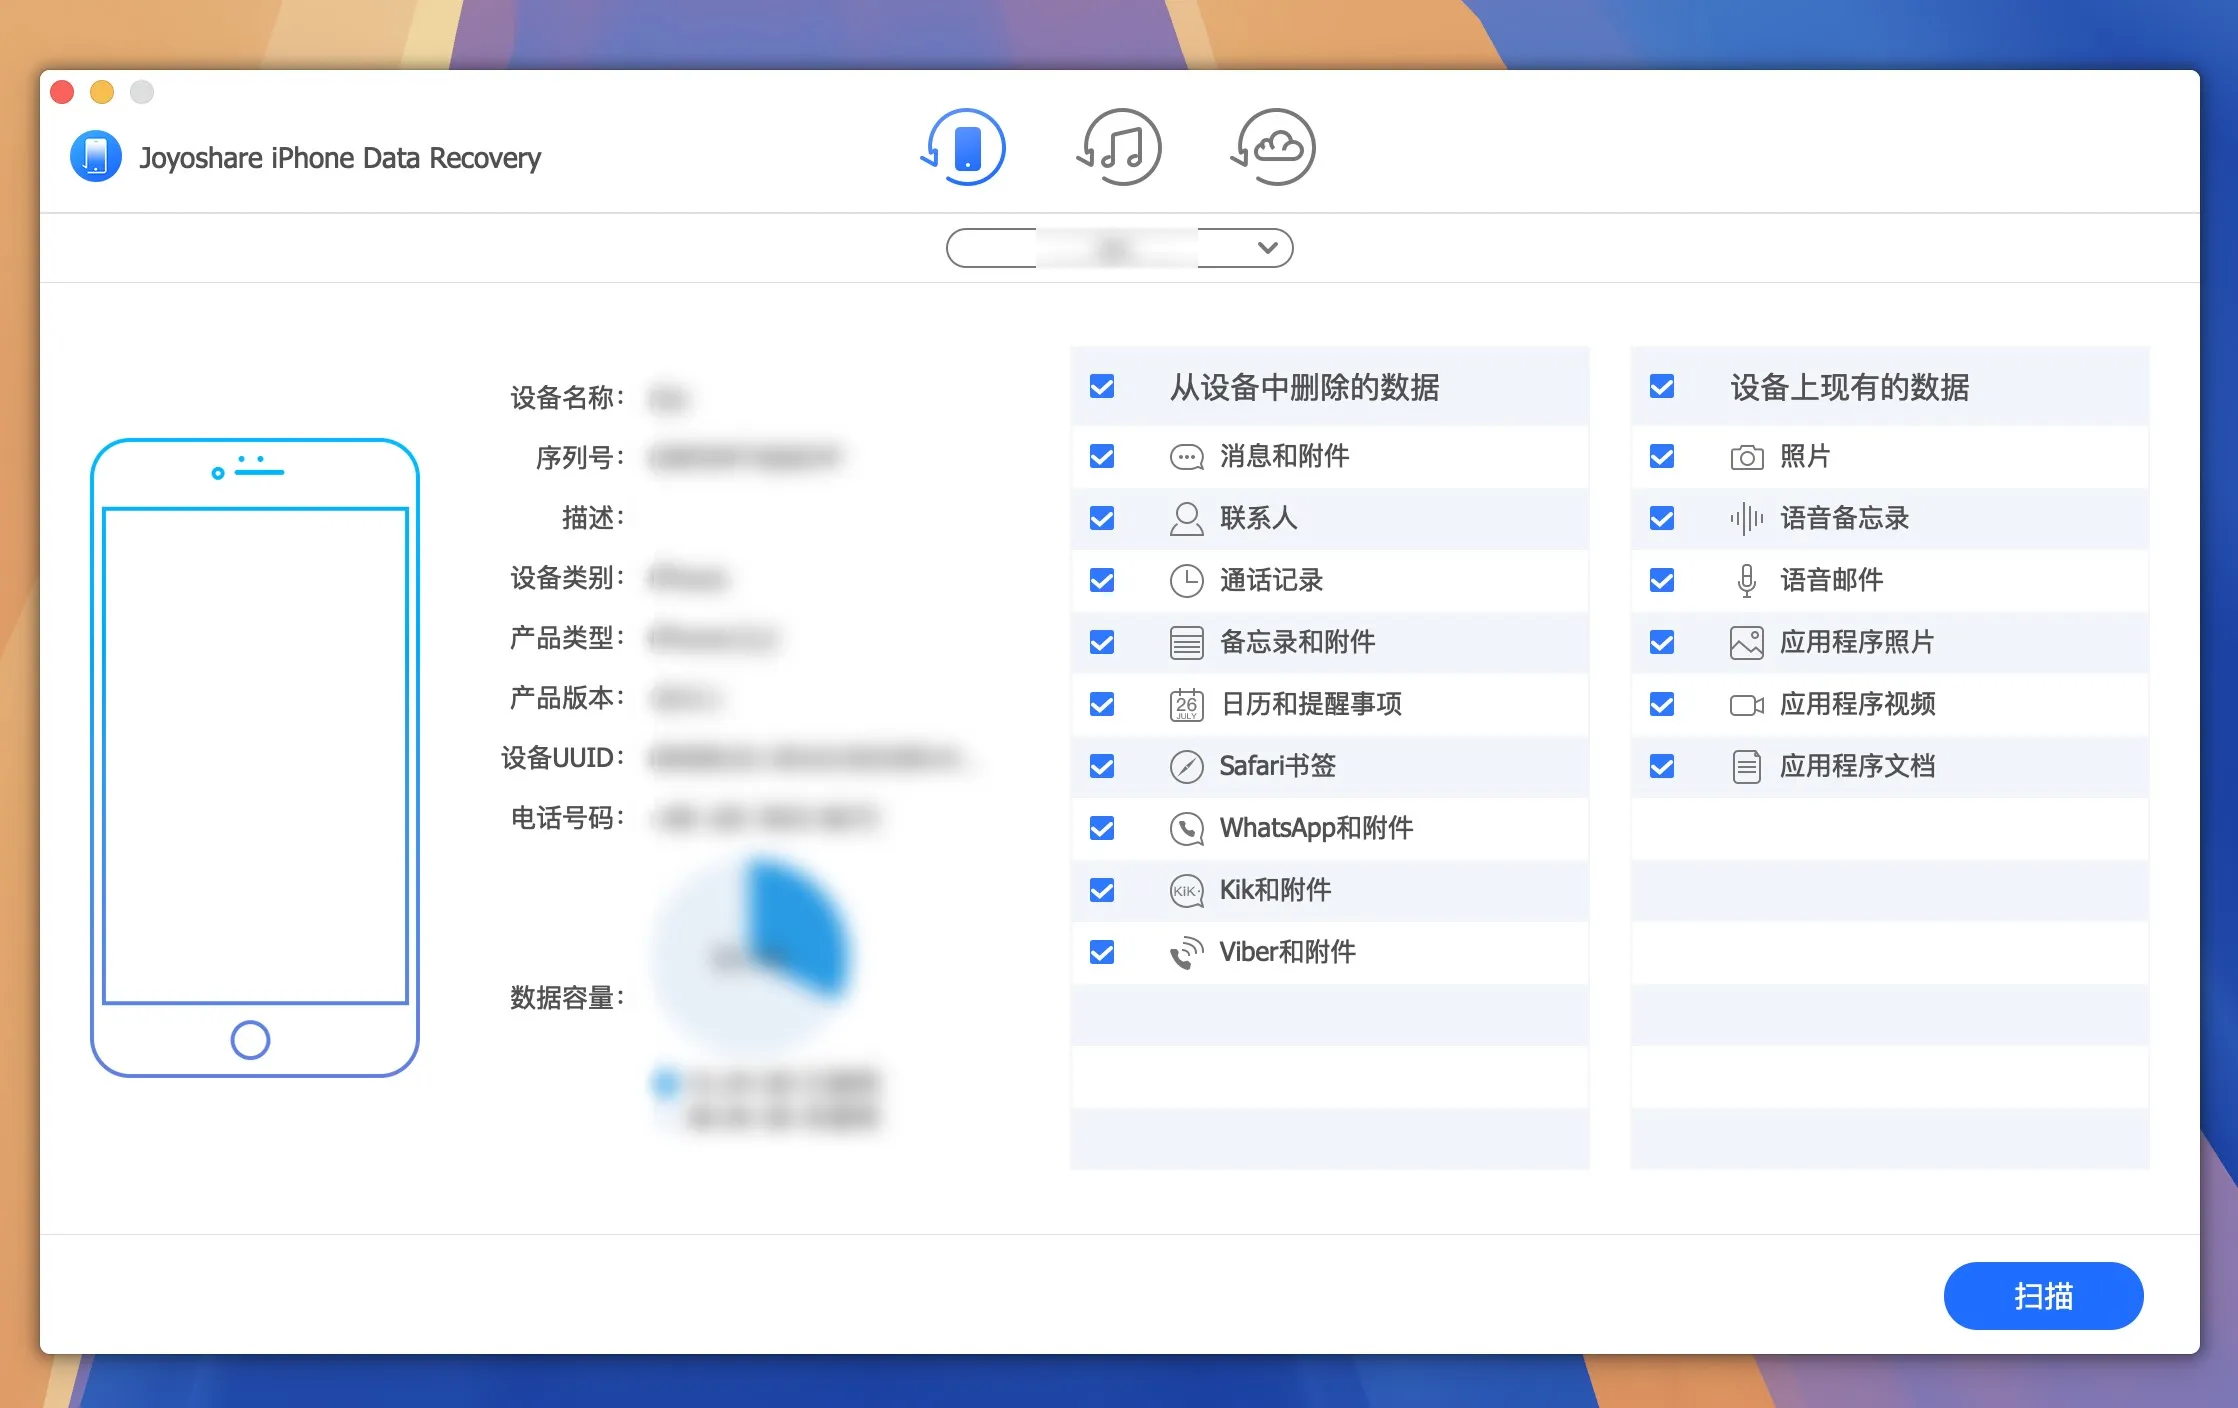2238x1408 pixels.
Task: Click the 设备名称 label
Action: 567,398
